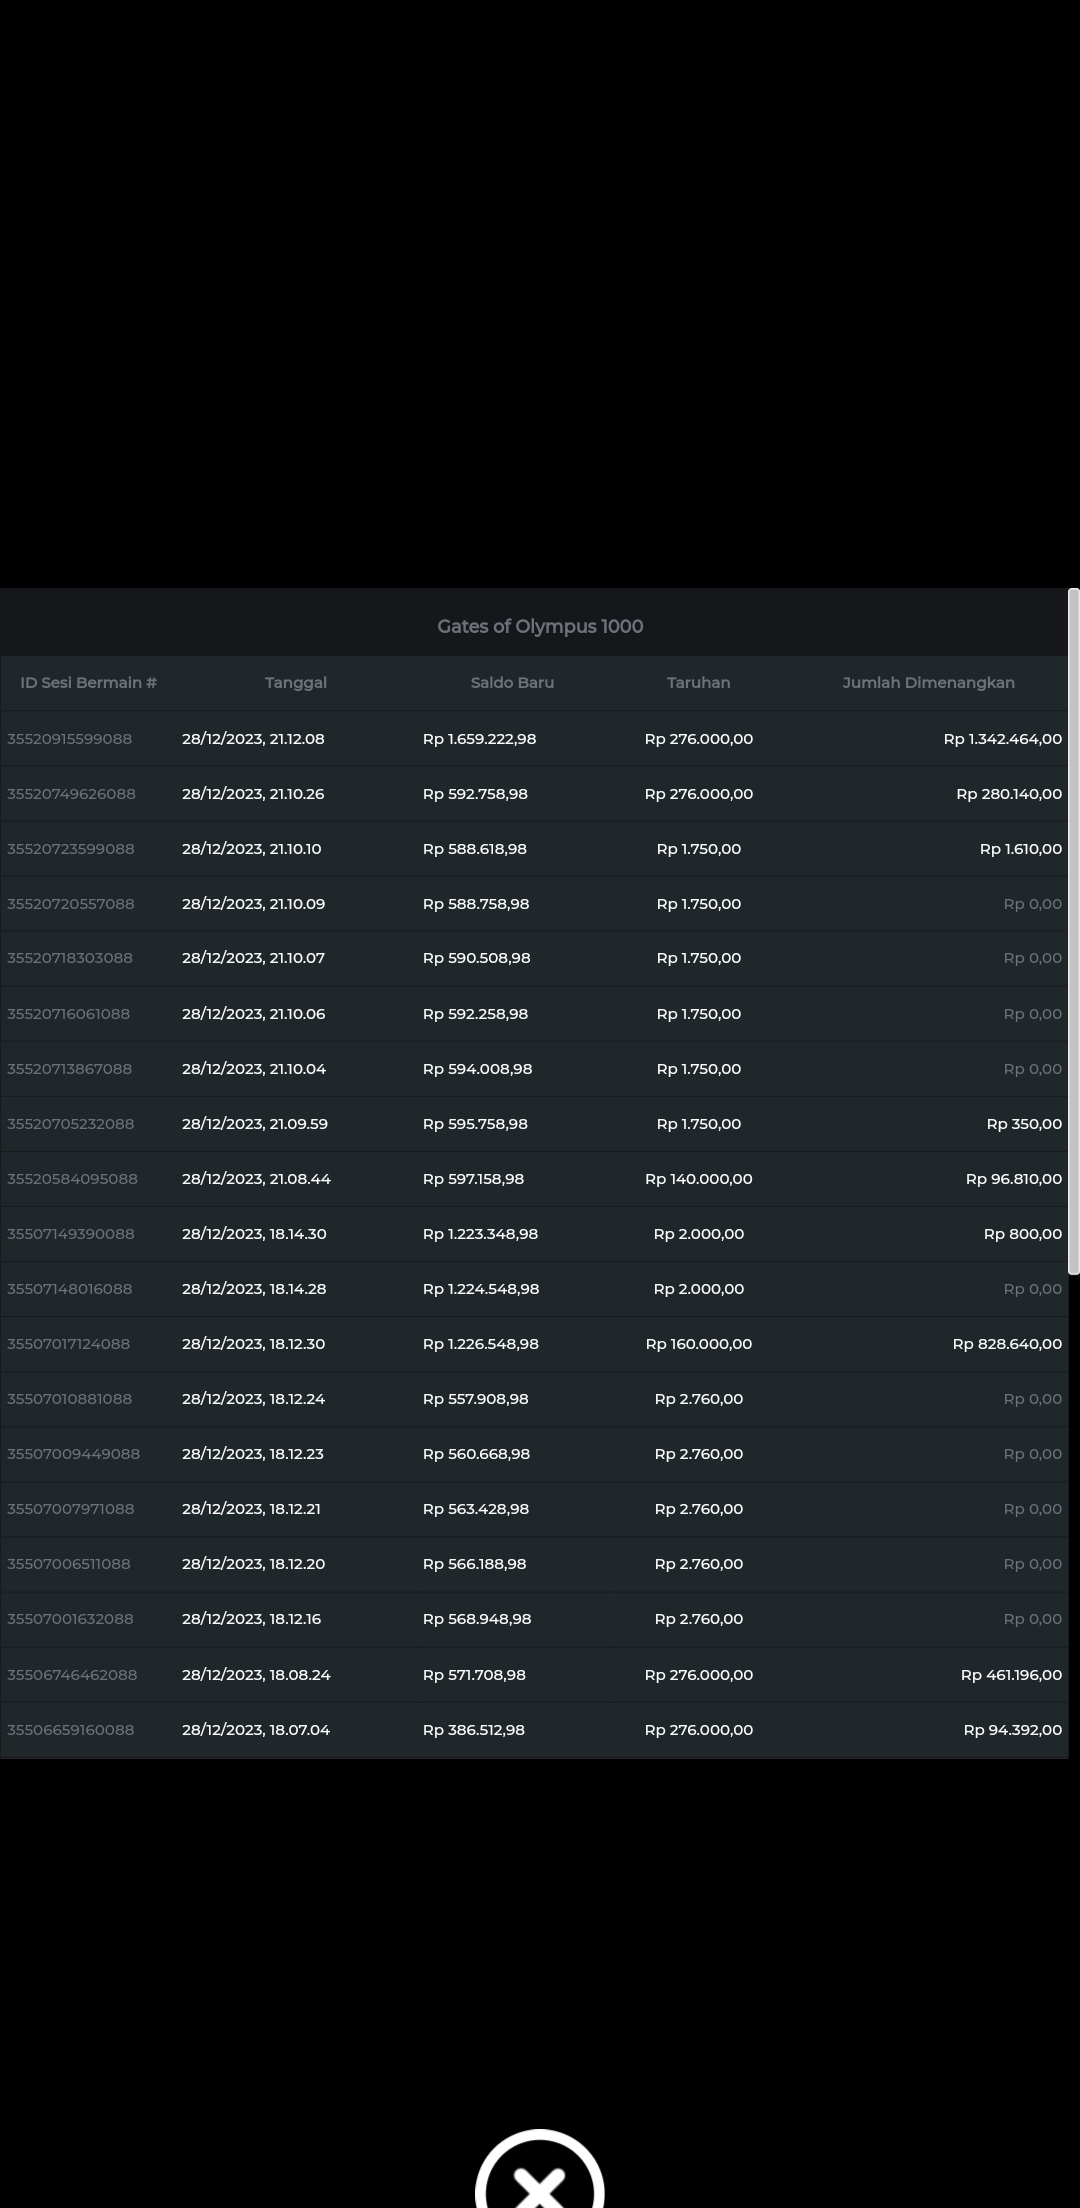Select the Rp 1.342.464,00 win amount
Image resolution: width=1080 pixels, height=2208 pixels.
point(1002,739)
